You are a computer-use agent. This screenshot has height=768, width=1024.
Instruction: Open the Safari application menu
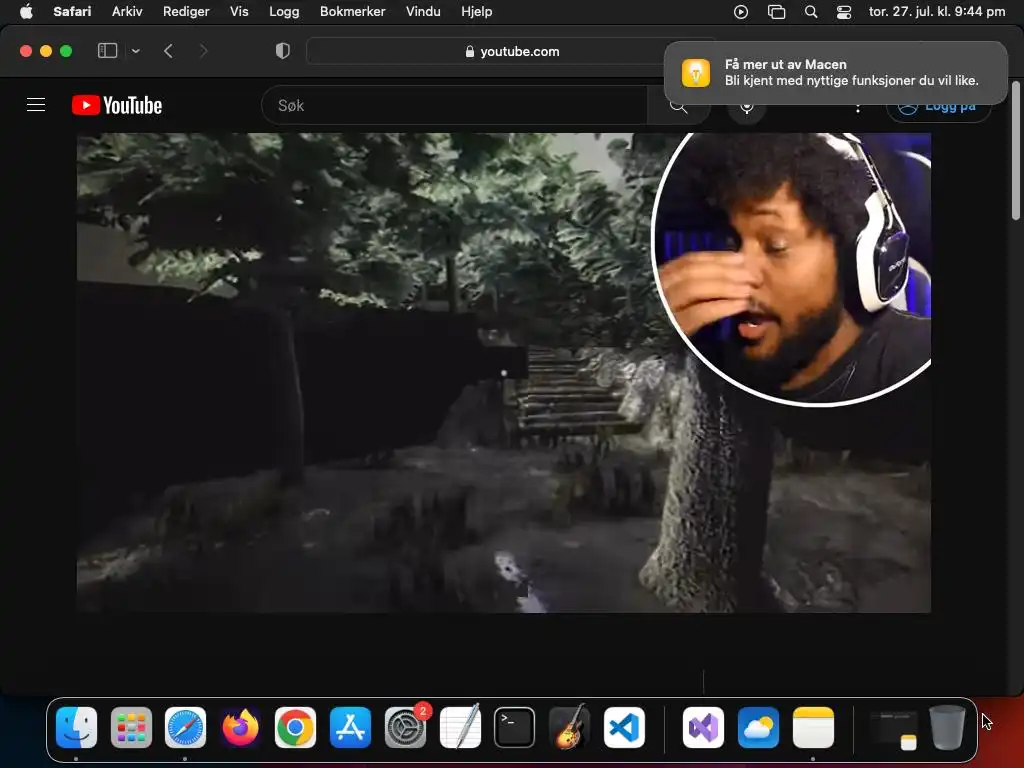tap(72, 12)
